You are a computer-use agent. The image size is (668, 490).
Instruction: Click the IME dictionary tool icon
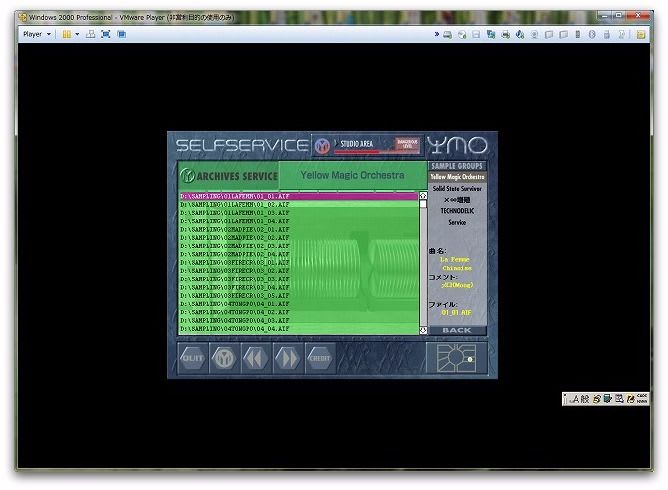608,399
